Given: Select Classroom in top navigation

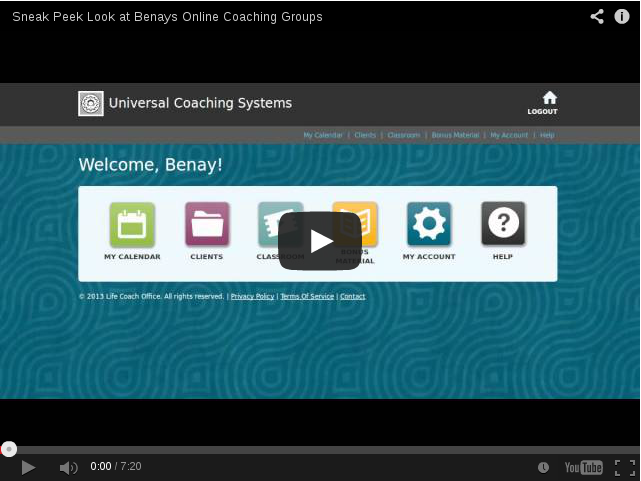Looking at the screenshot, I should coord(403,135).
